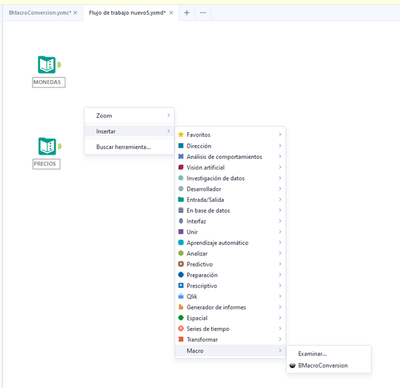The width and height of the screenshot is (400, 388).
Task: Click the Predictivo category icon
Action: tap(181, 264)
